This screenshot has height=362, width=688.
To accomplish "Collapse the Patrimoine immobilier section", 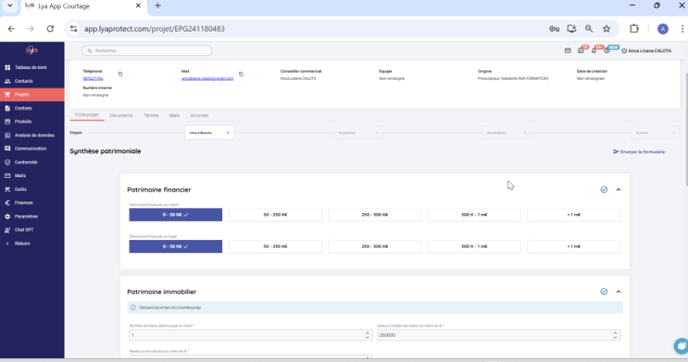I will pyautogui.click(x=619, y=292).
